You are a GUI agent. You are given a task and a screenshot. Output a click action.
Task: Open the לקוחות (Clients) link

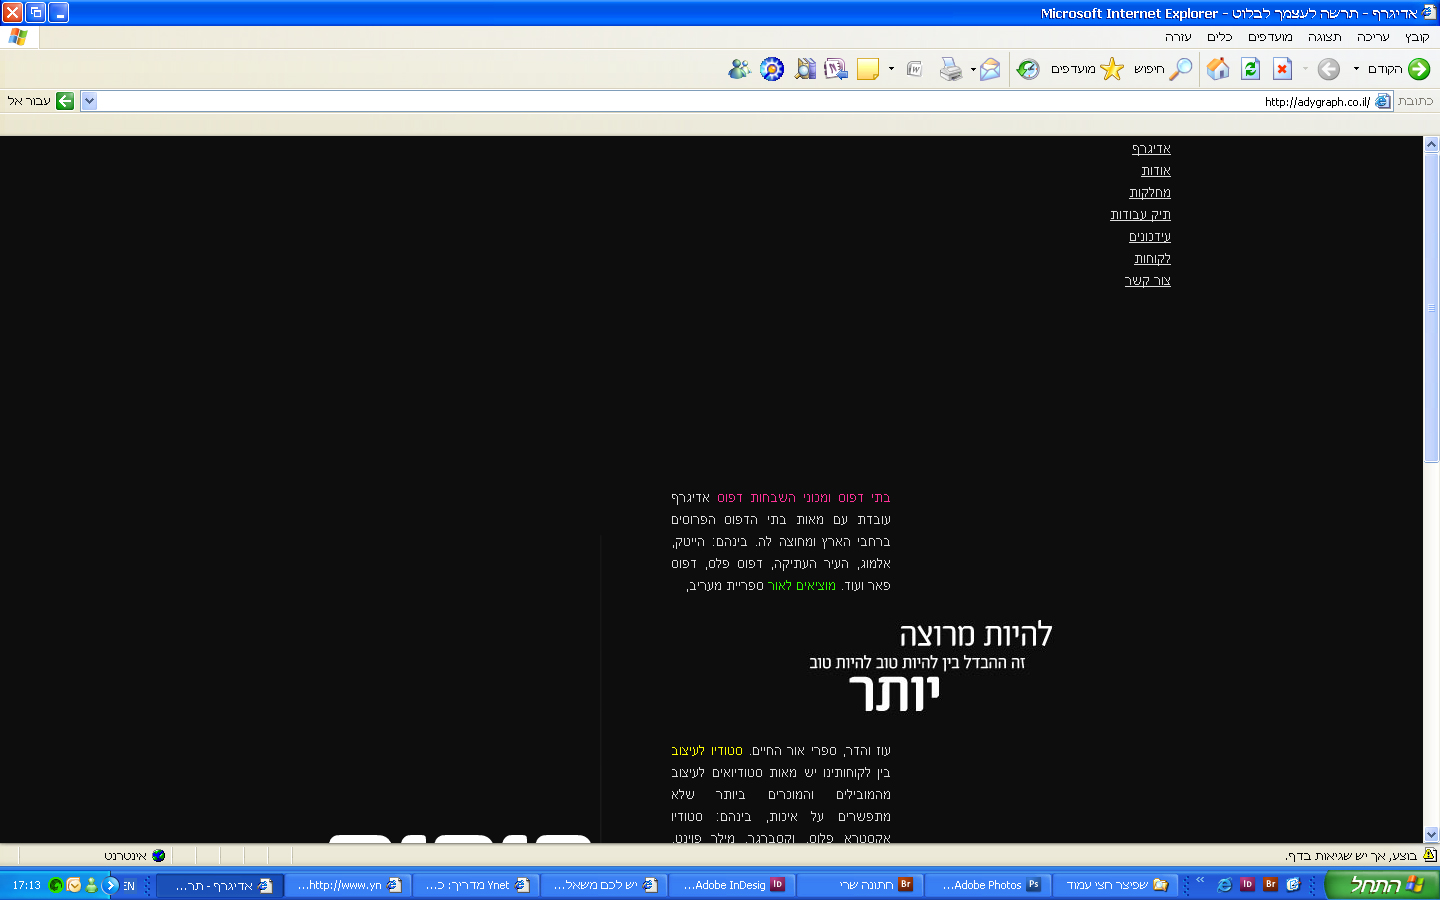[x=1152, y=259]
